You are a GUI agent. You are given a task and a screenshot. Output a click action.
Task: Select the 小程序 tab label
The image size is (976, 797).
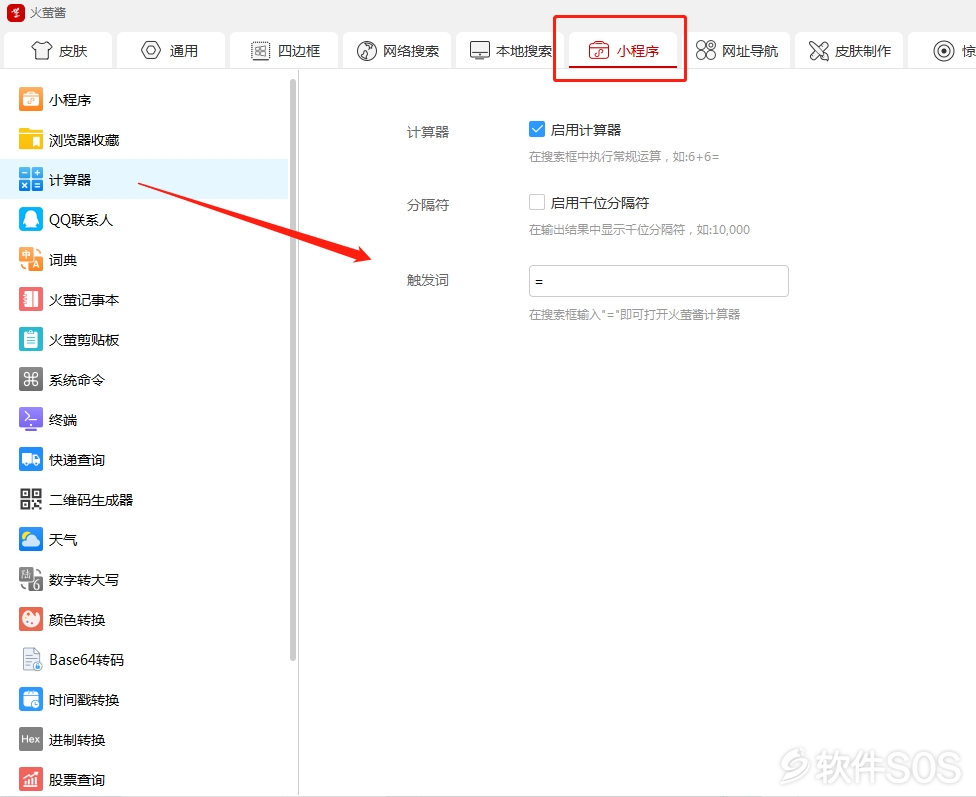click(x=637, y=51)
